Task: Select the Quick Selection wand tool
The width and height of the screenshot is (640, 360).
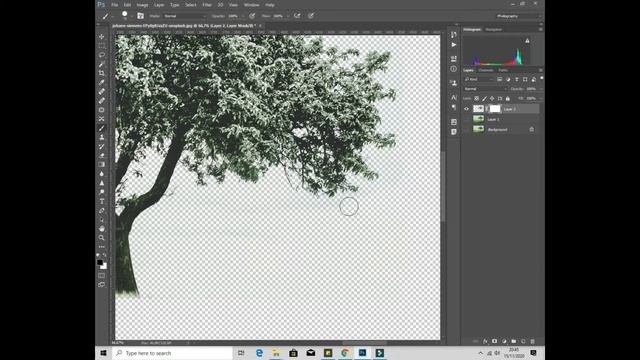Action: tap(102, 64)
